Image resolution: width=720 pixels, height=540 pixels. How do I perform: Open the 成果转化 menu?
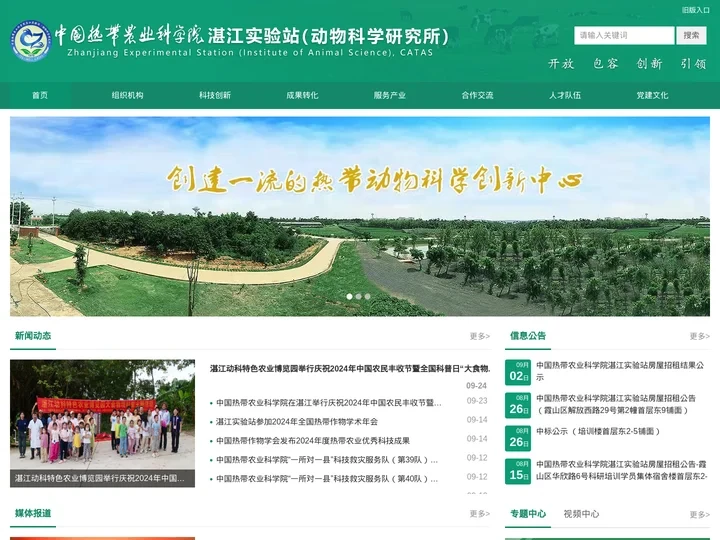[302, 95]
